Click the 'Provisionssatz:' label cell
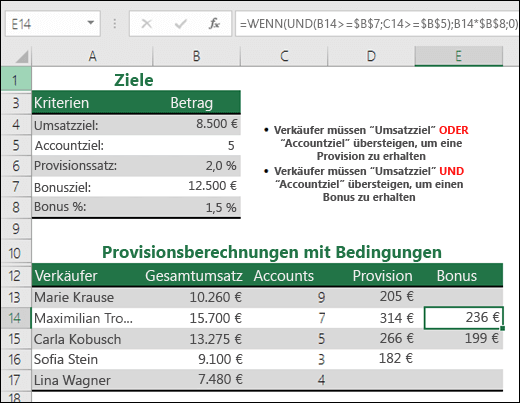 pyautogui.click(x=92, y=166)
